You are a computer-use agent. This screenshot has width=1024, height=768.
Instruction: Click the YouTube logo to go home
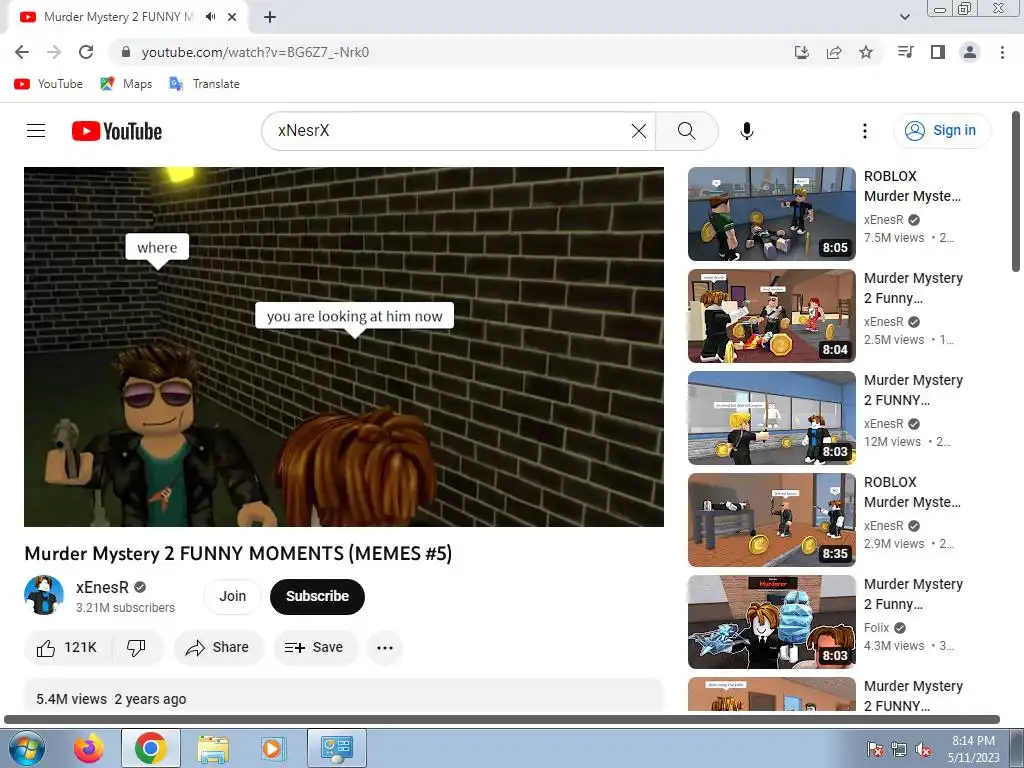117,131
